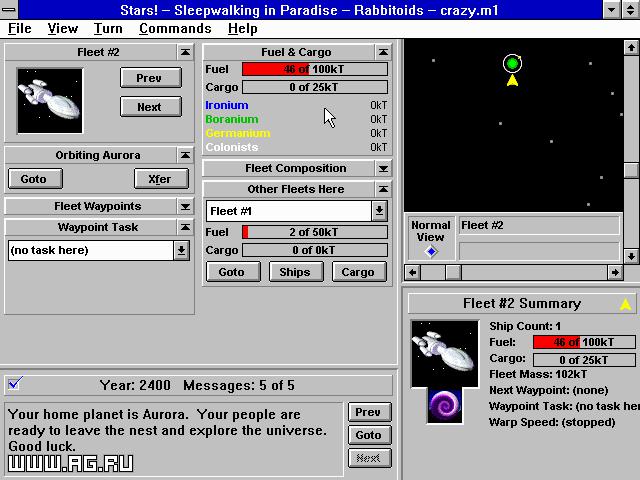Open the Turn menu
Image resolution: width=640 pixels, height=480 pixels.
pyautogui.click(x=108, y=29)
